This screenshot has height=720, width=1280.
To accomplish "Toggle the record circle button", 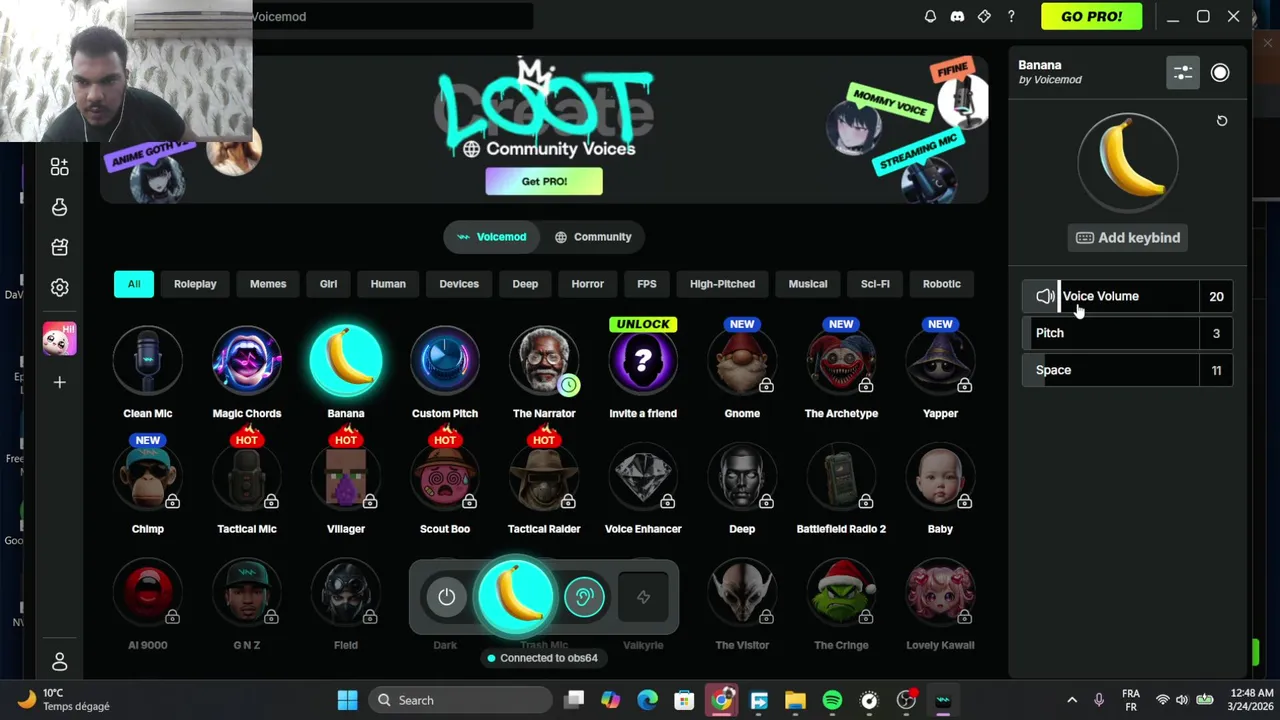I will pyautogui.click(x=1220, y=73).
